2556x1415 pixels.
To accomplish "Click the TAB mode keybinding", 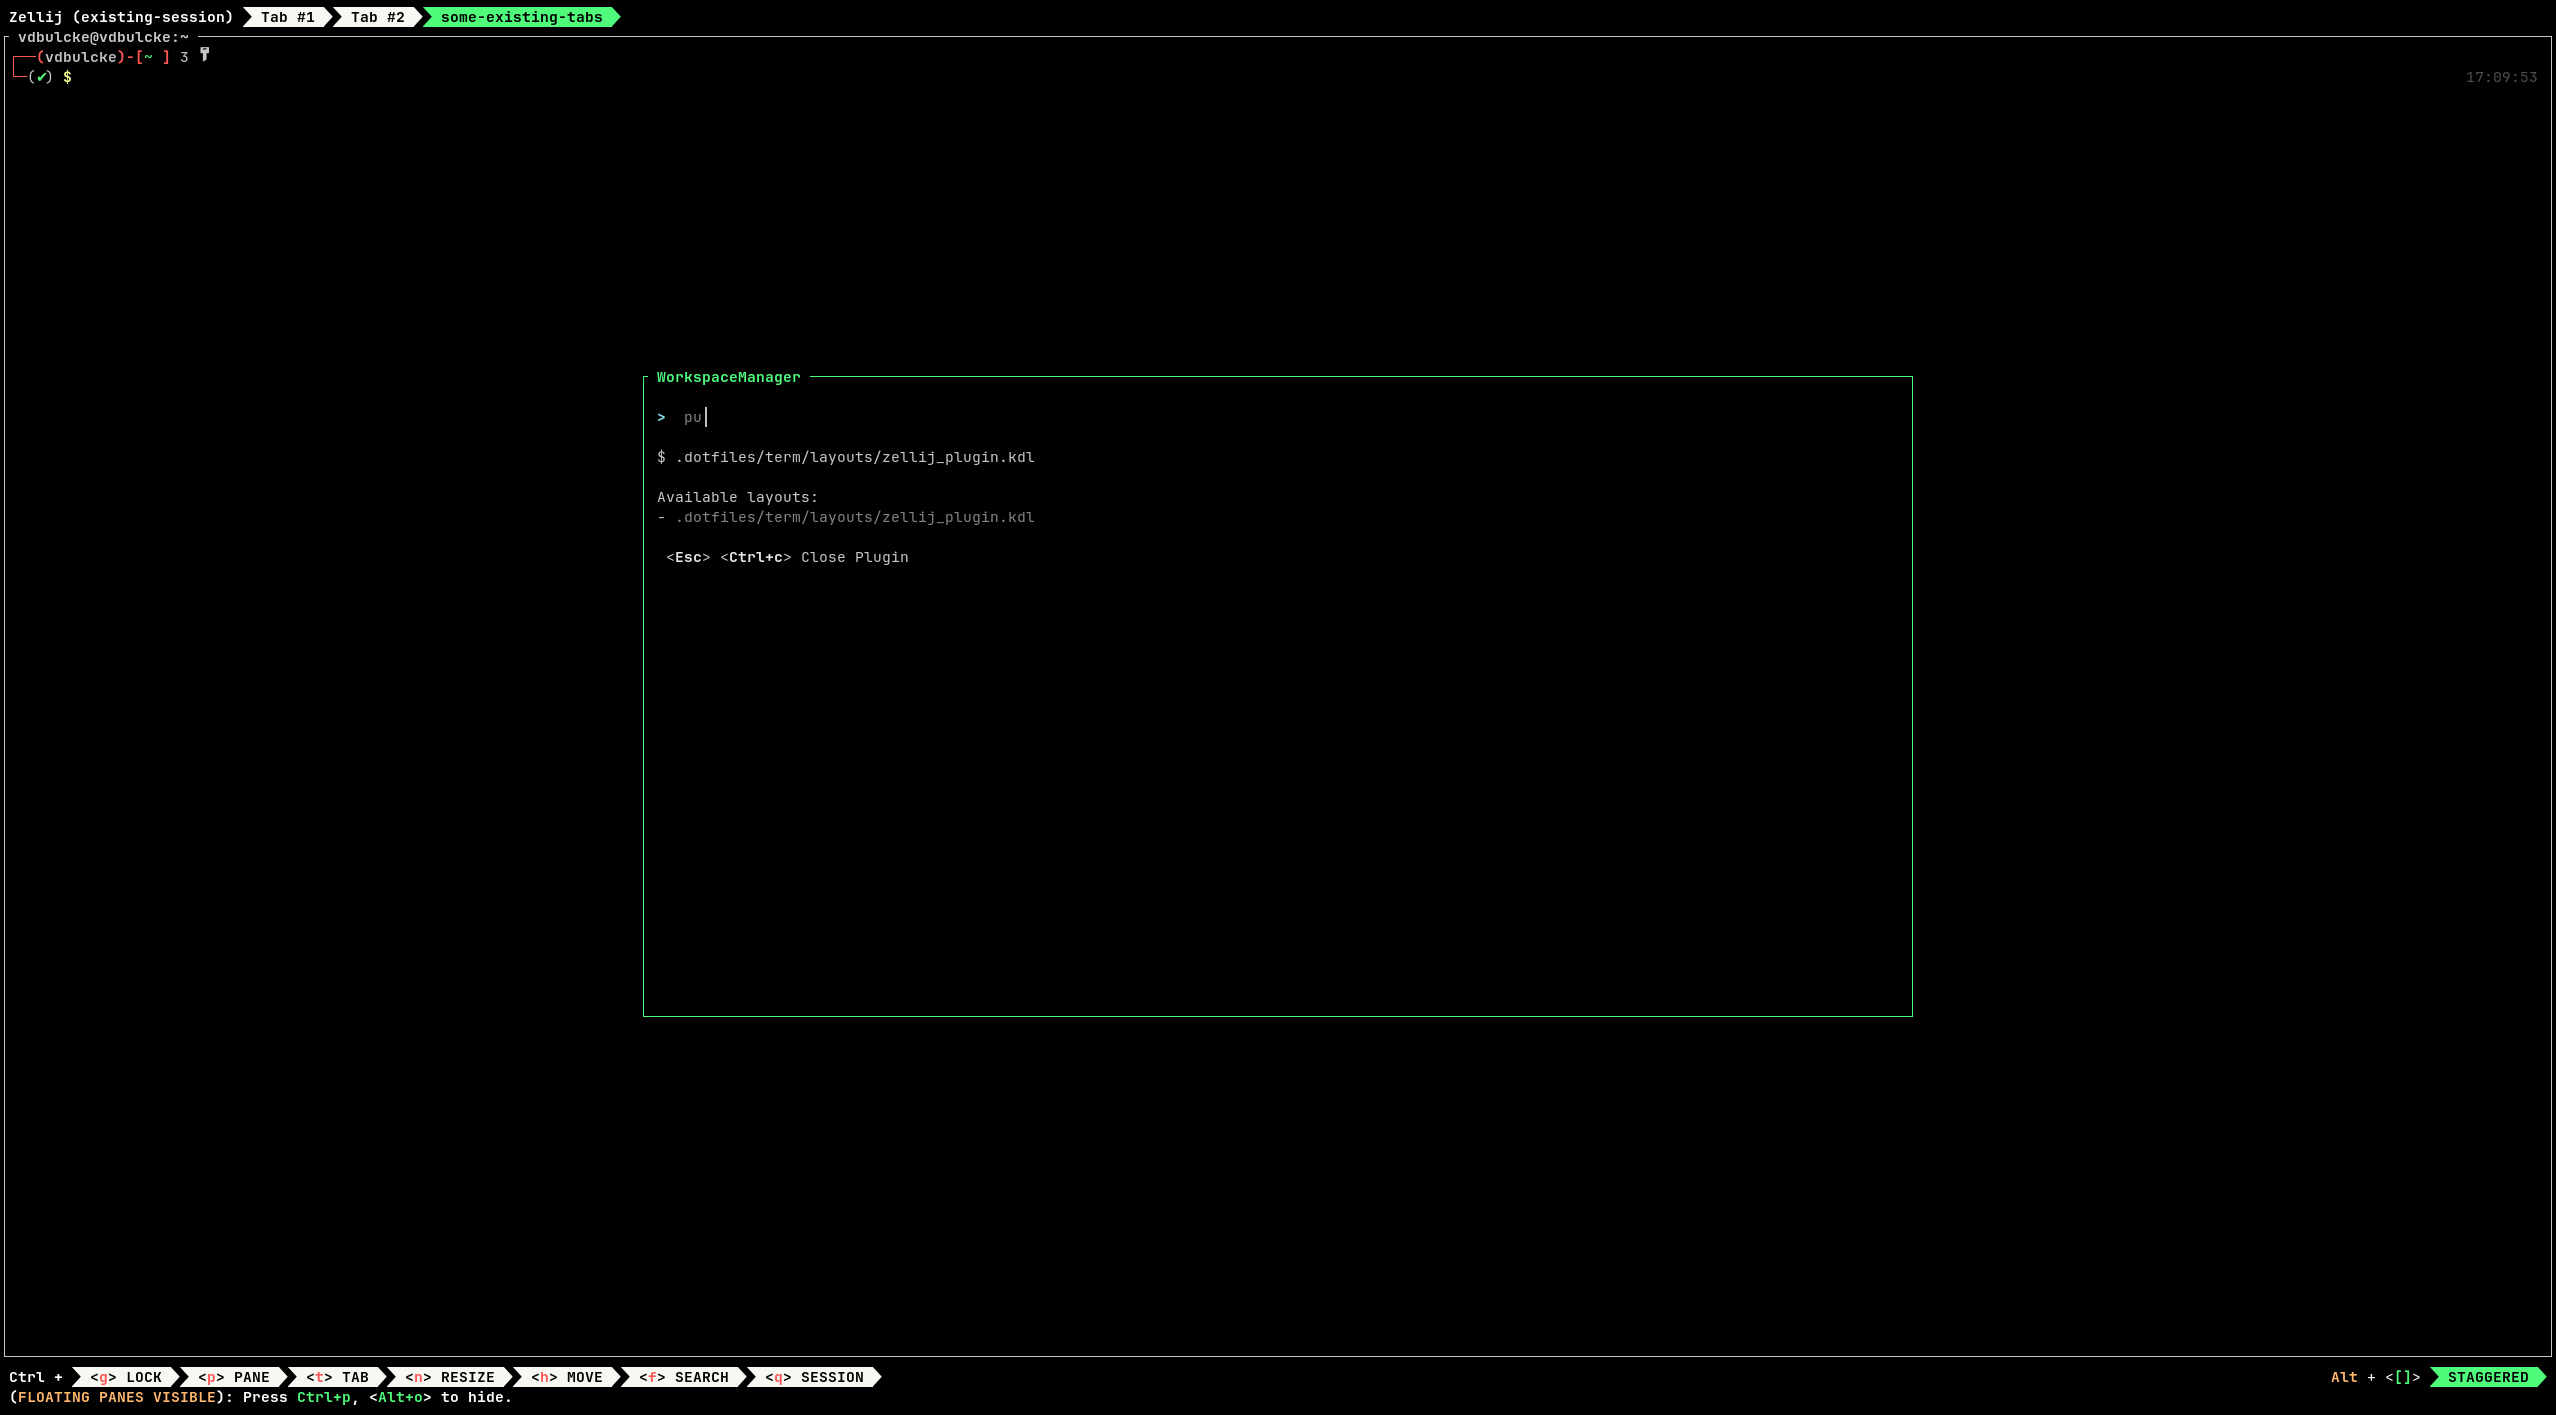I will 338,1377.
